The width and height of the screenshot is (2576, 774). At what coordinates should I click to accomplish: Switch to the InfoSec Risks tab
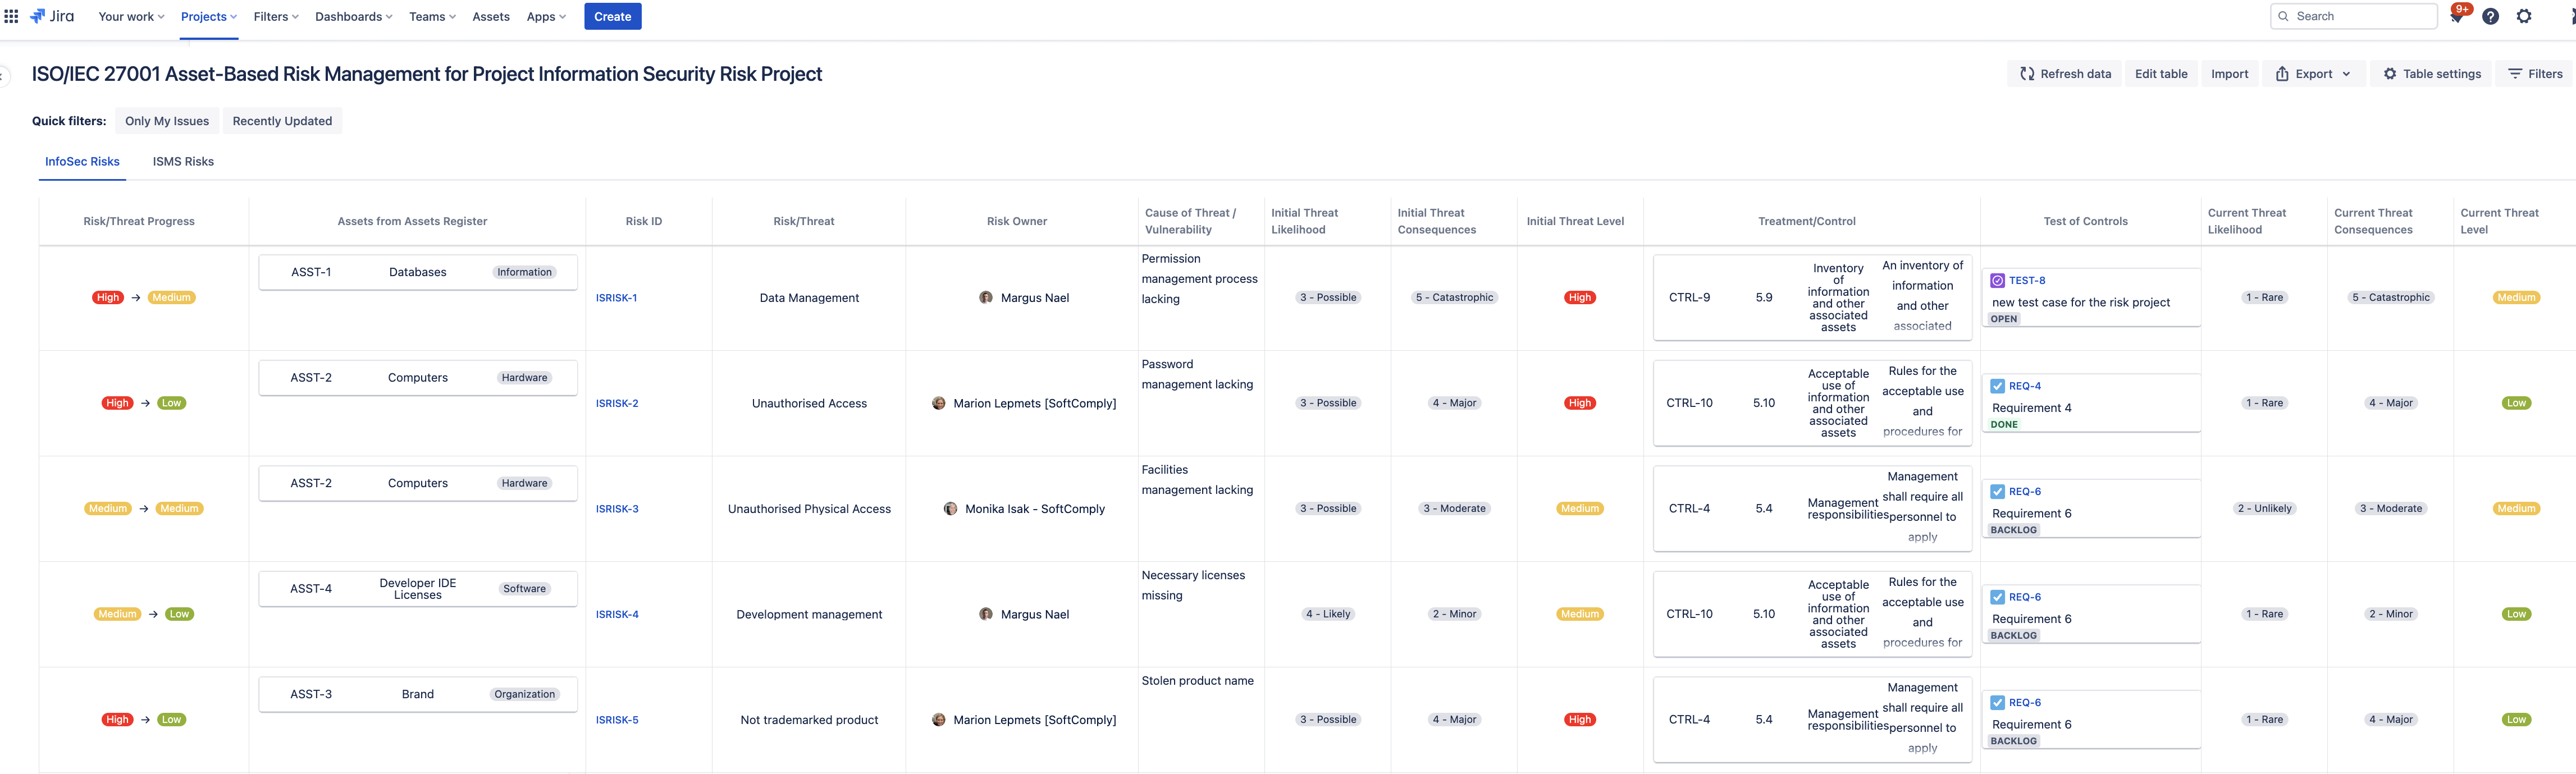tap(82, 161)
